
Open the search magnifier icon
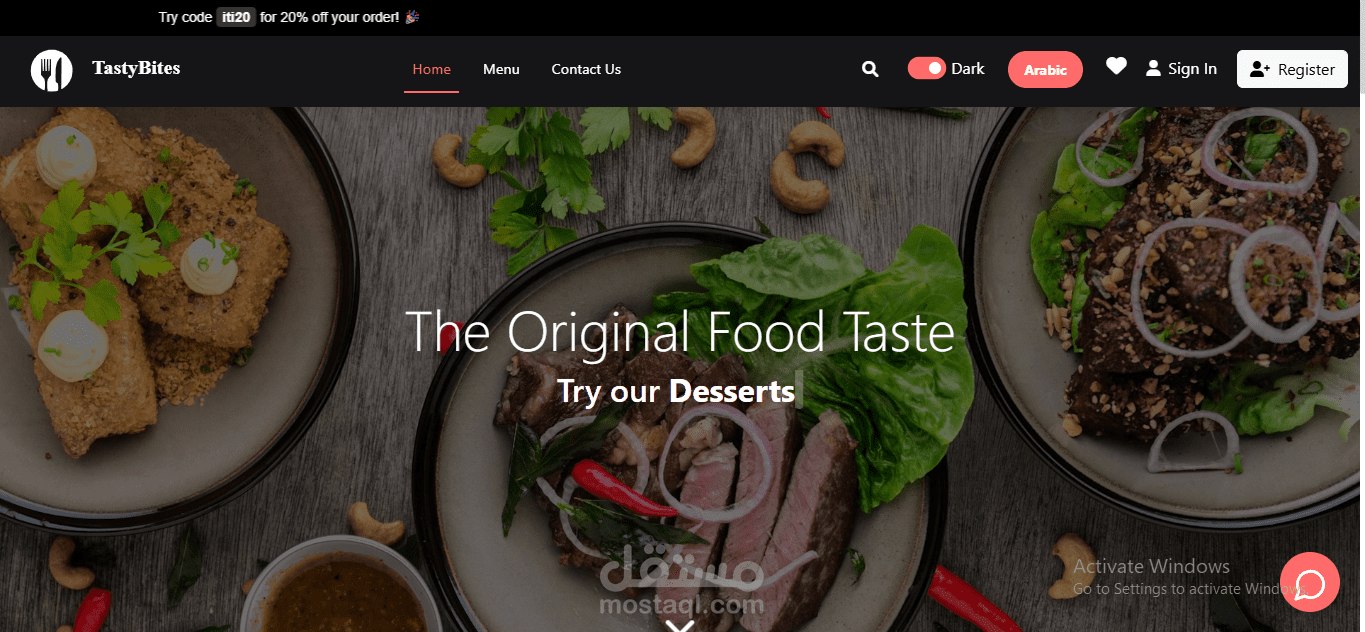(870, 69)
